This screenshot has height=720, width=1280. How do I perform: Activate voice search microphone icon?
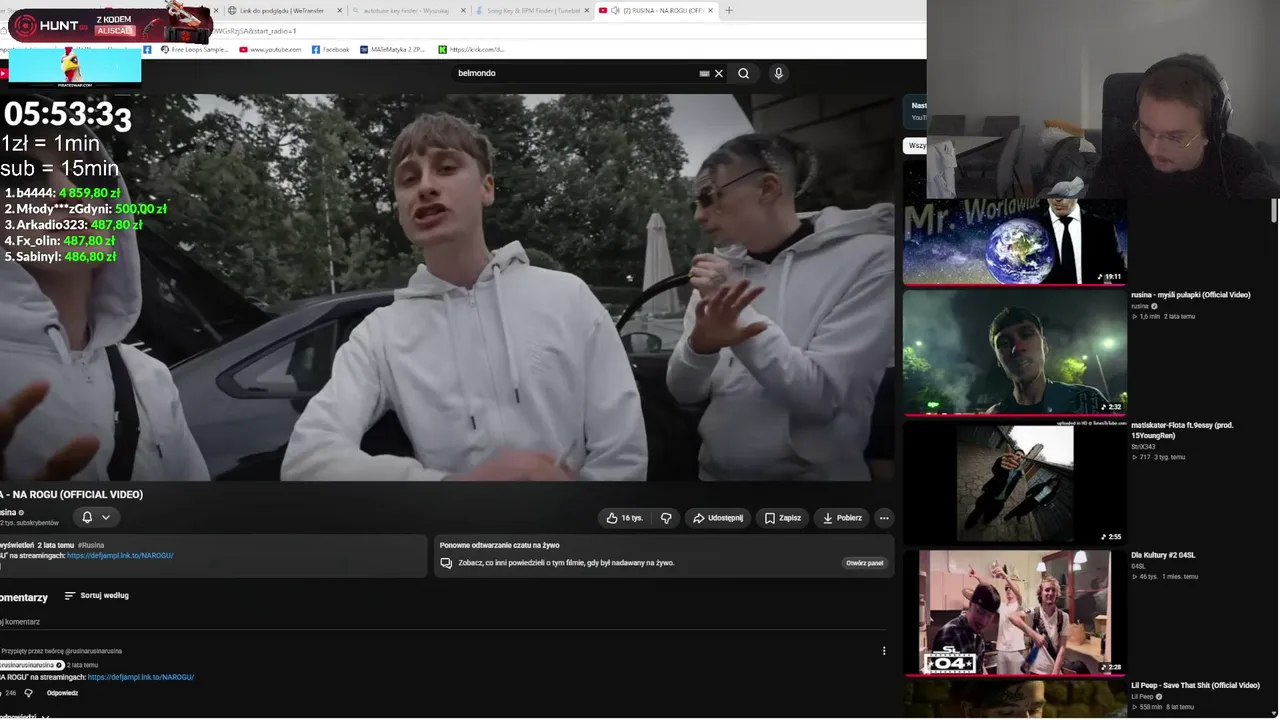point(778,73)
